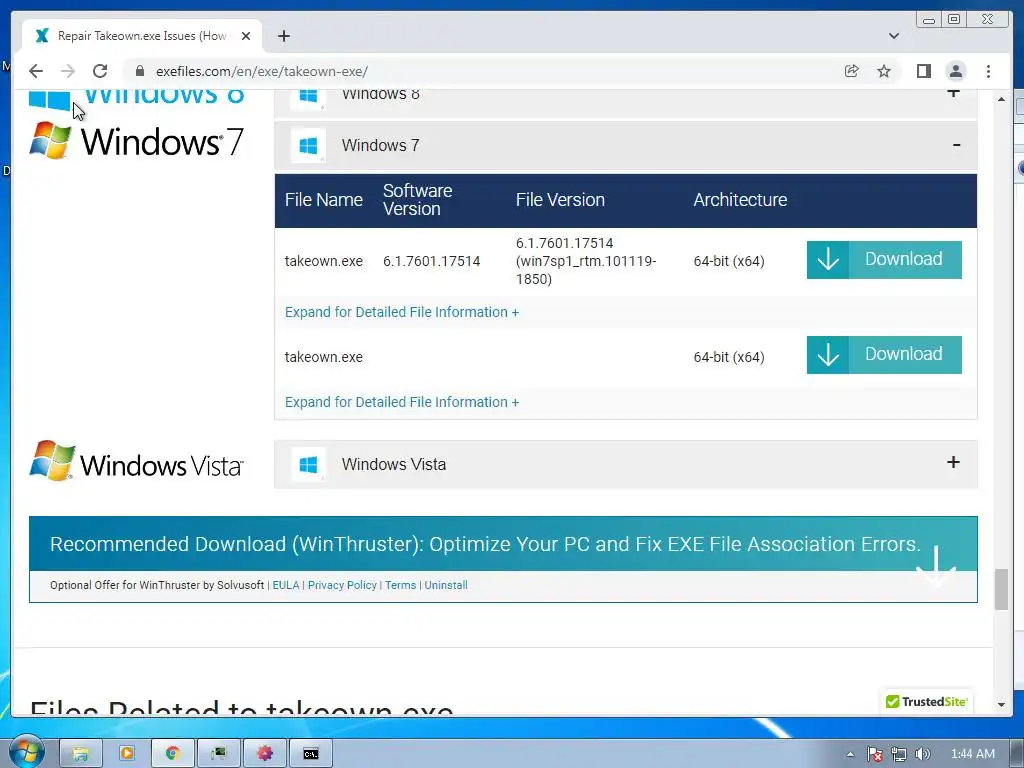Click the vertical scrollbar thumb
Image resolution: width=1024 pixels, height=768 pixels.
(1001, 589)
